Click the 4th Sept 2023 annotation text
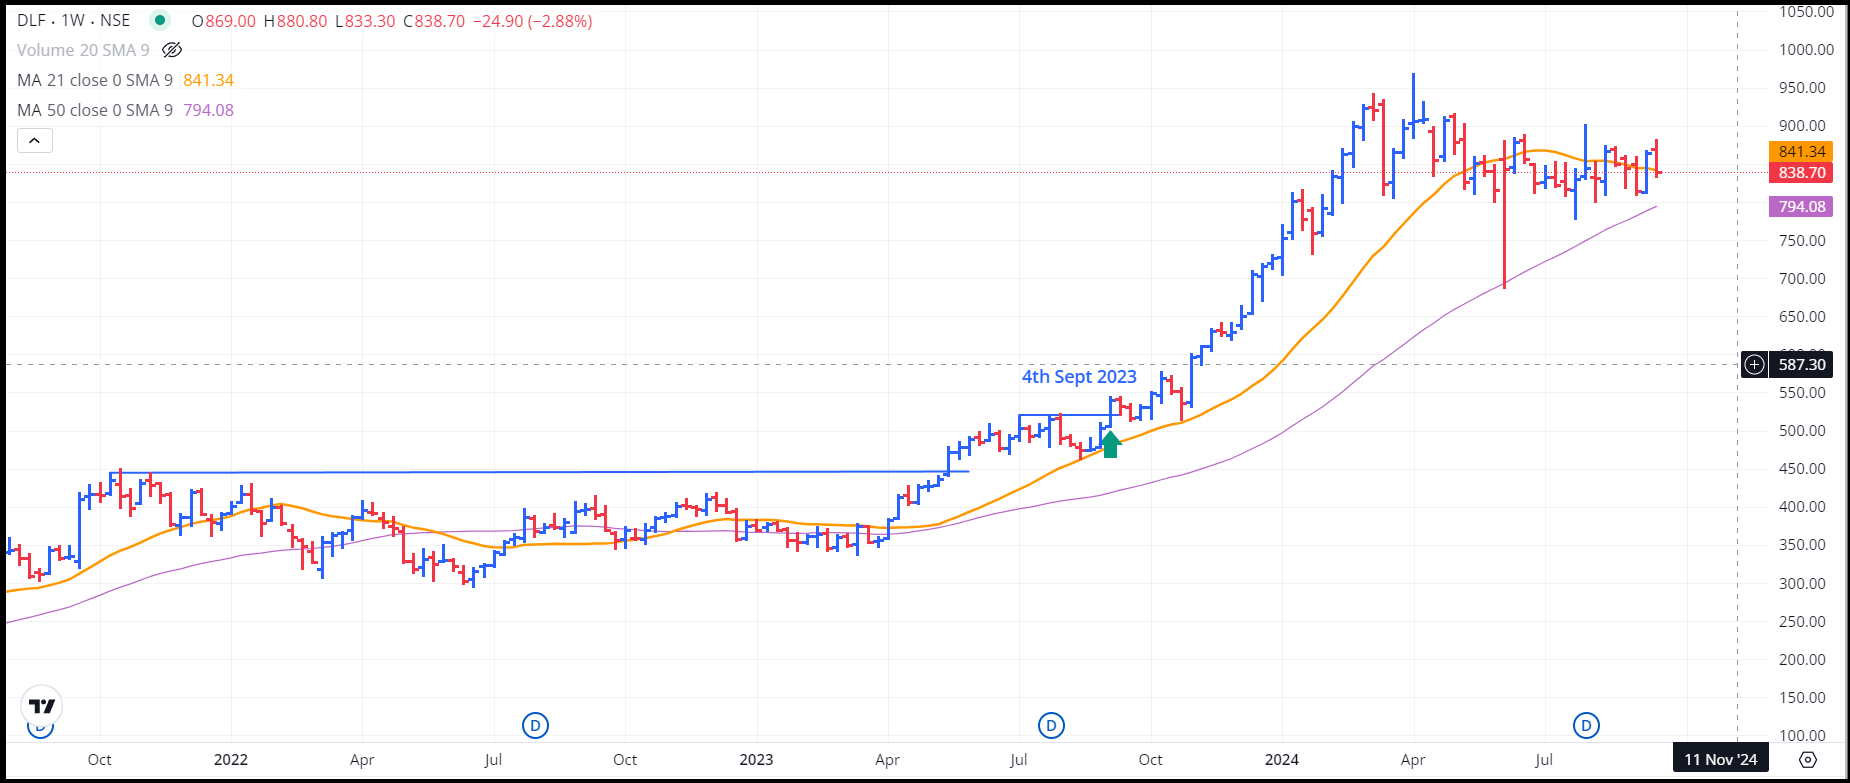 1079,377
